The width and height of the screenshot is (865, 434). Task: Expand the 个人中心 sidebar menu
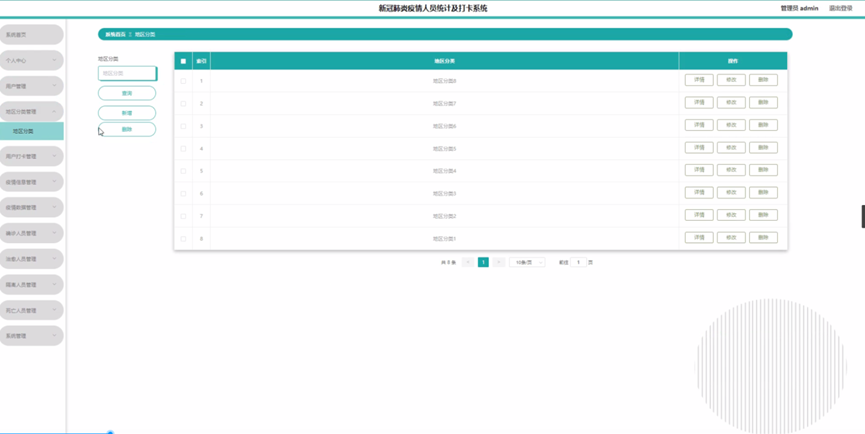coord(31,61)
